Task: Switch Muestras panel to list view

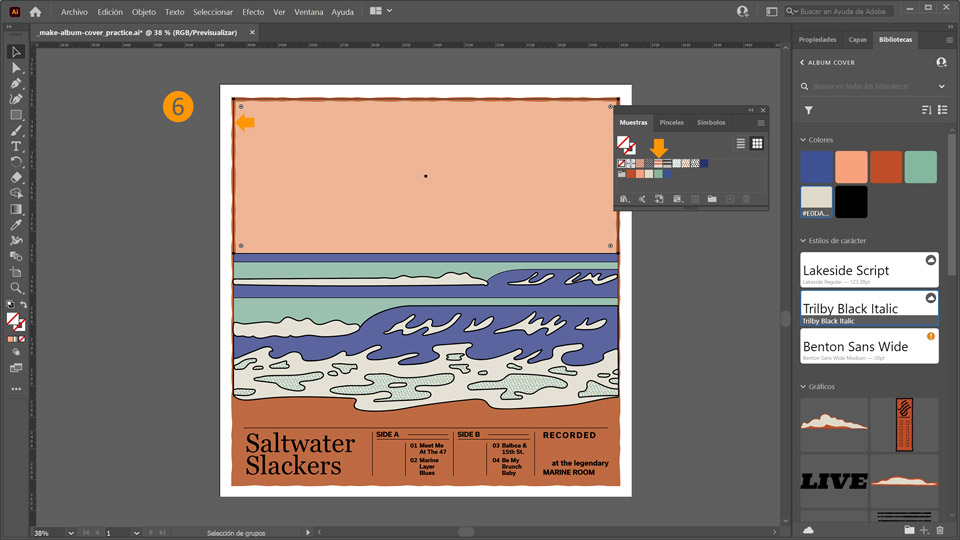Action: pos(741,144)
